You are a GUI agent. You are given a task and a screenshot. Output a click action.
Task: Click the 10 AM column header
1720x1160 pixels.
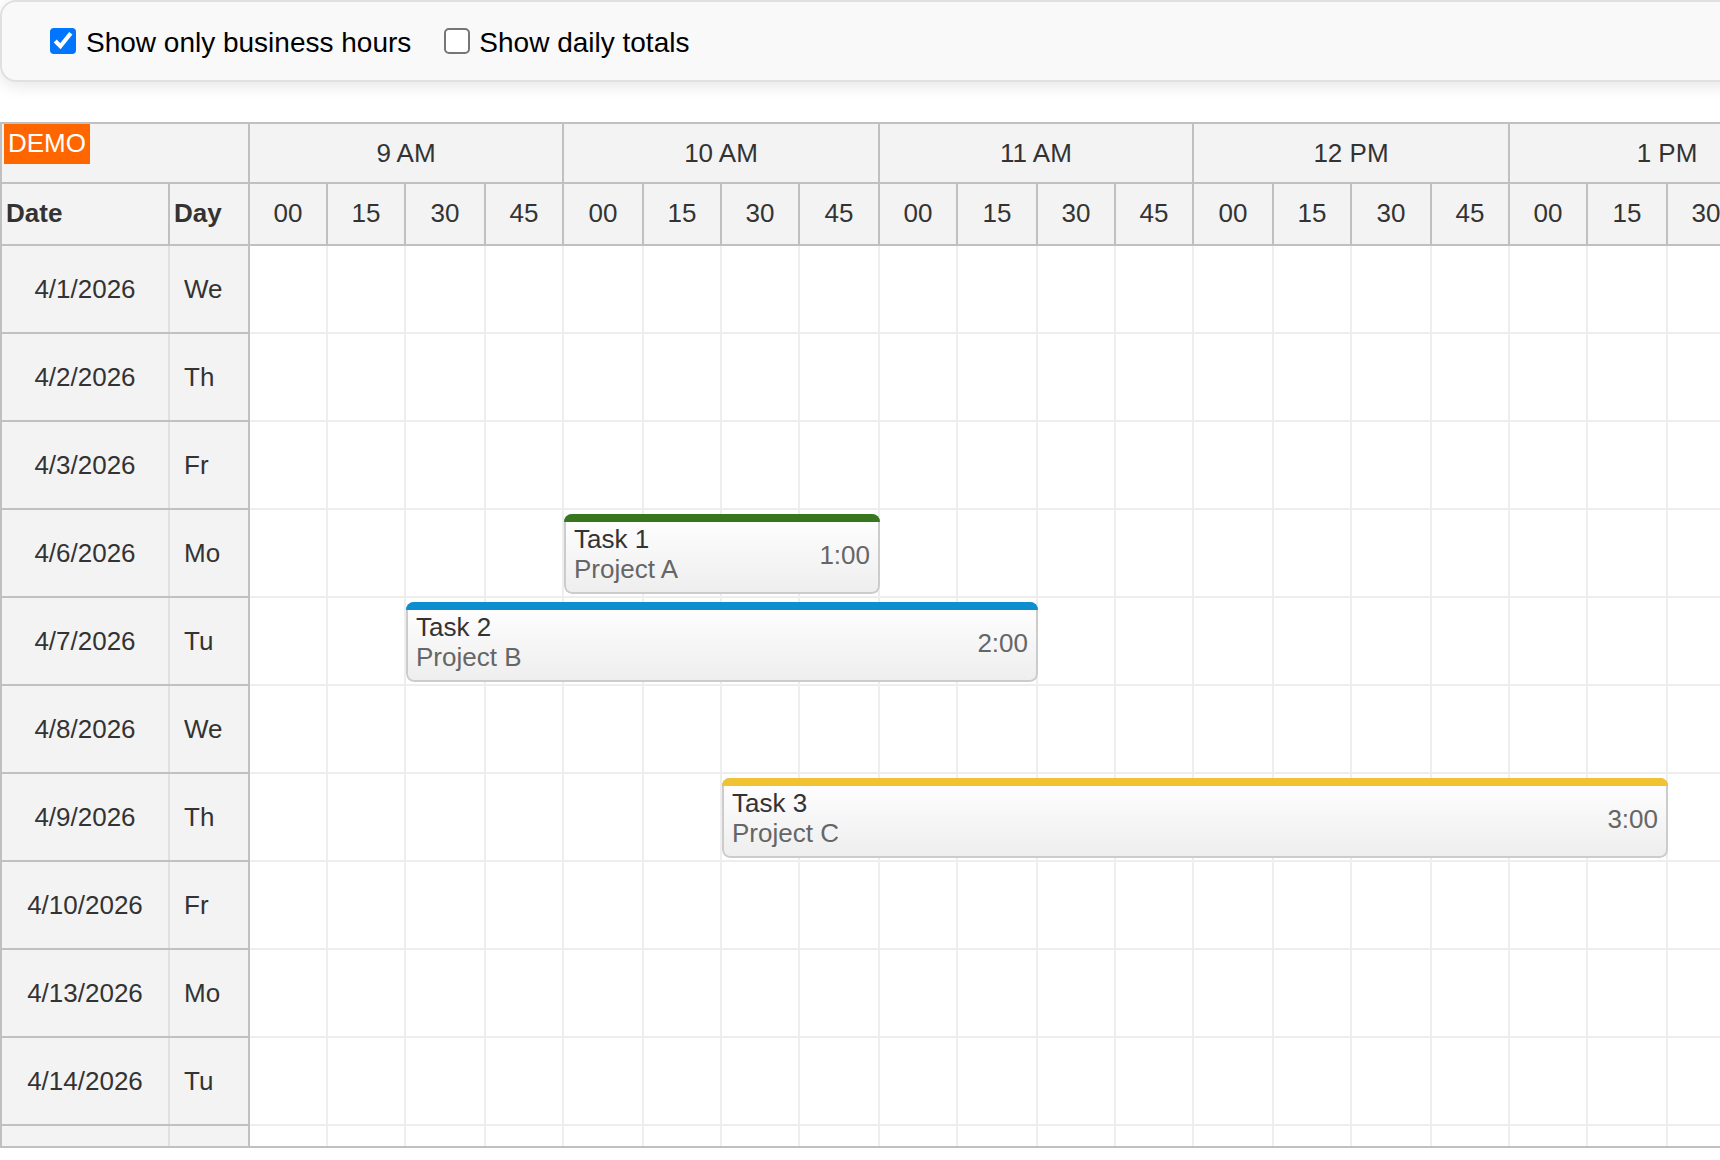[x=721, y=153]
